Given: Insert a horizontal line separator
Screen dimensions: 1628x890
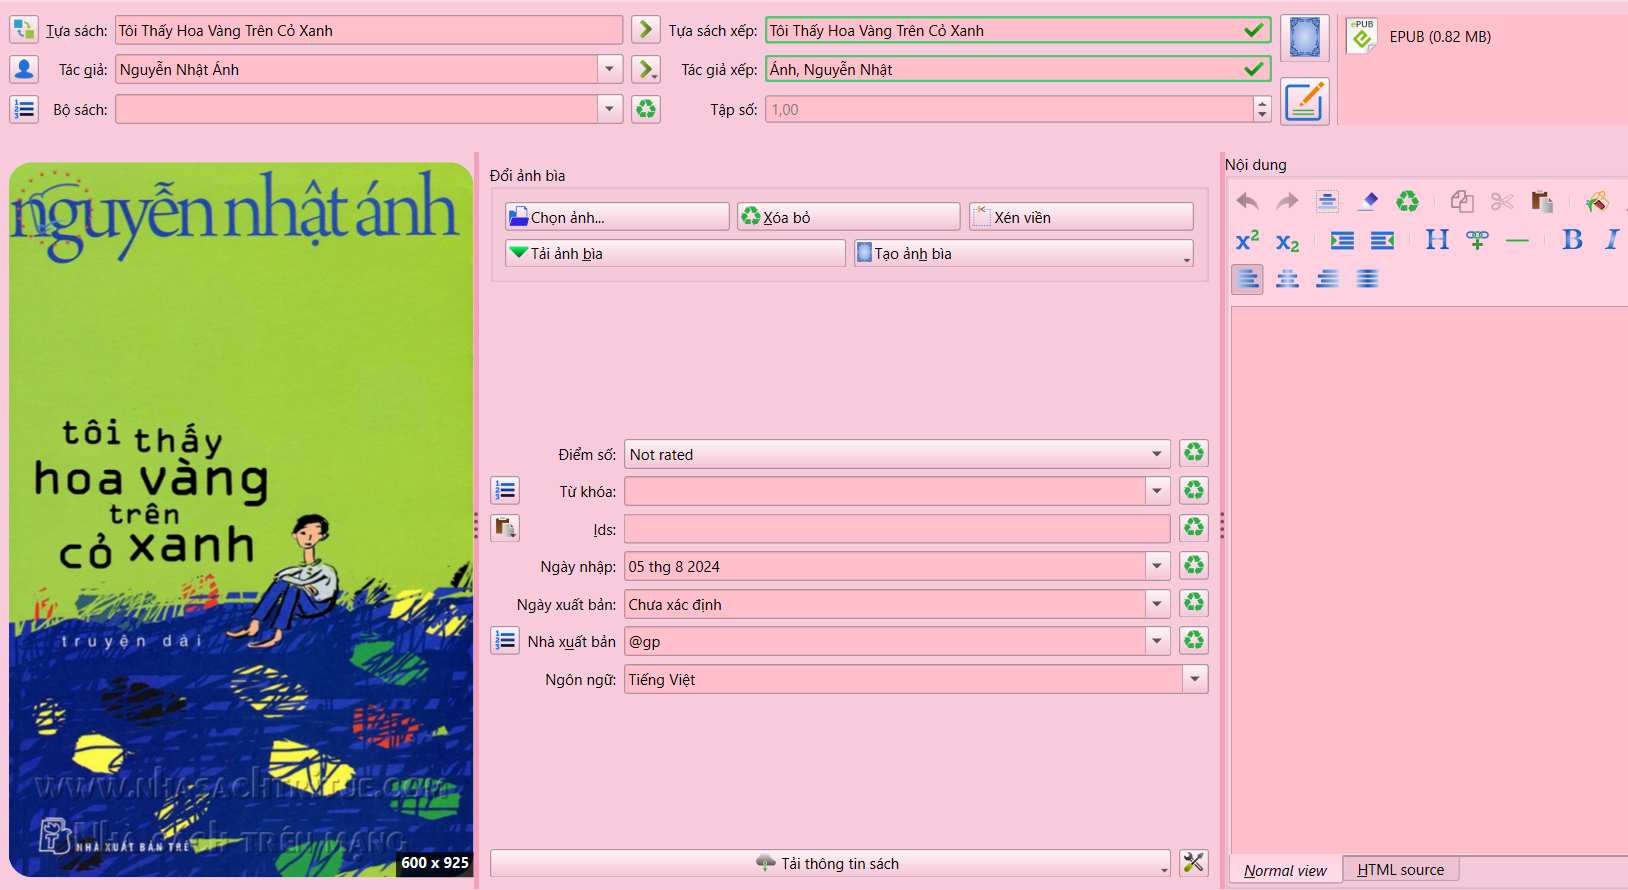Looking at the screenshot, I should [1517, 240].
